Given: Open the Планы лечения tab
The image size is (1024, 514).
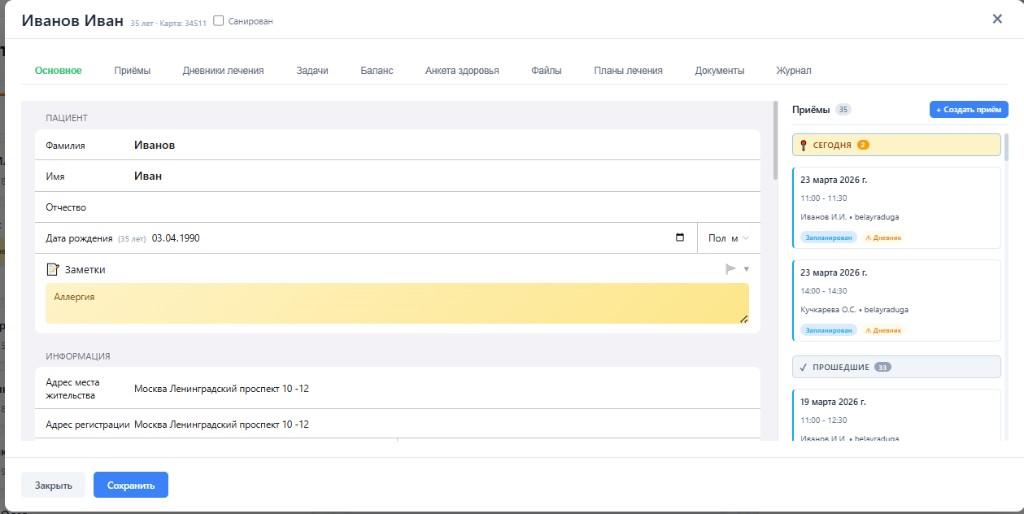Looking at the screenshot, I should click(x=627, y=71).
